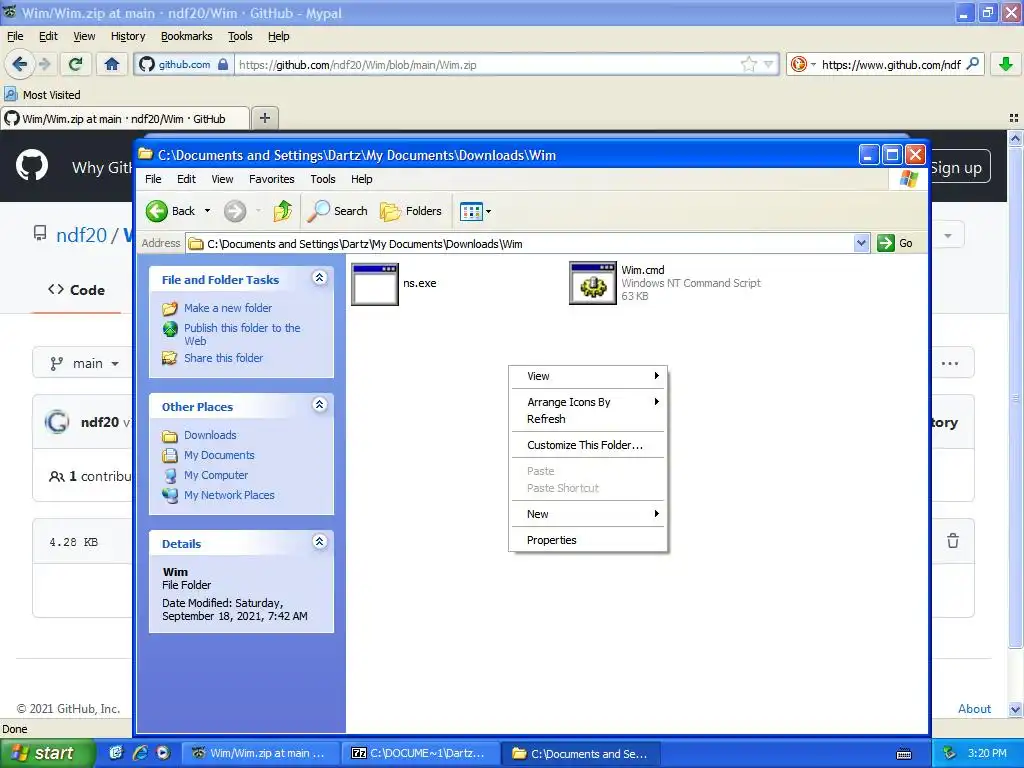Open Search in the Explorer toolbar

click(338, 211)
